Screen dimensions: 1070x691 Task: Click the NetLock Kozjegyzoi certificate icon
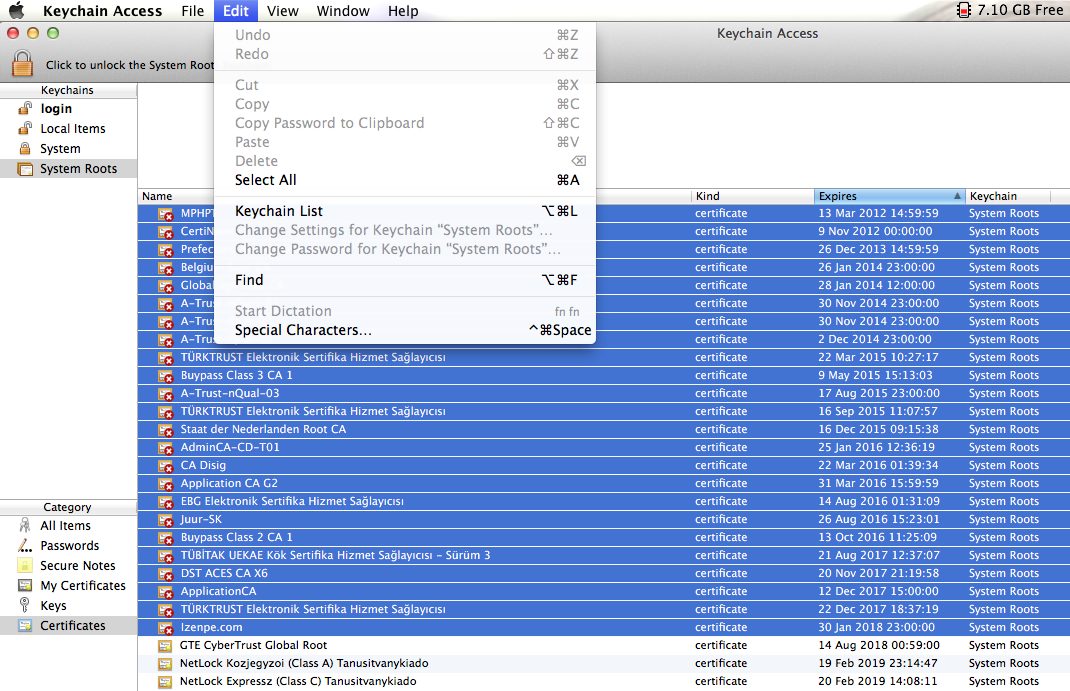165,663
